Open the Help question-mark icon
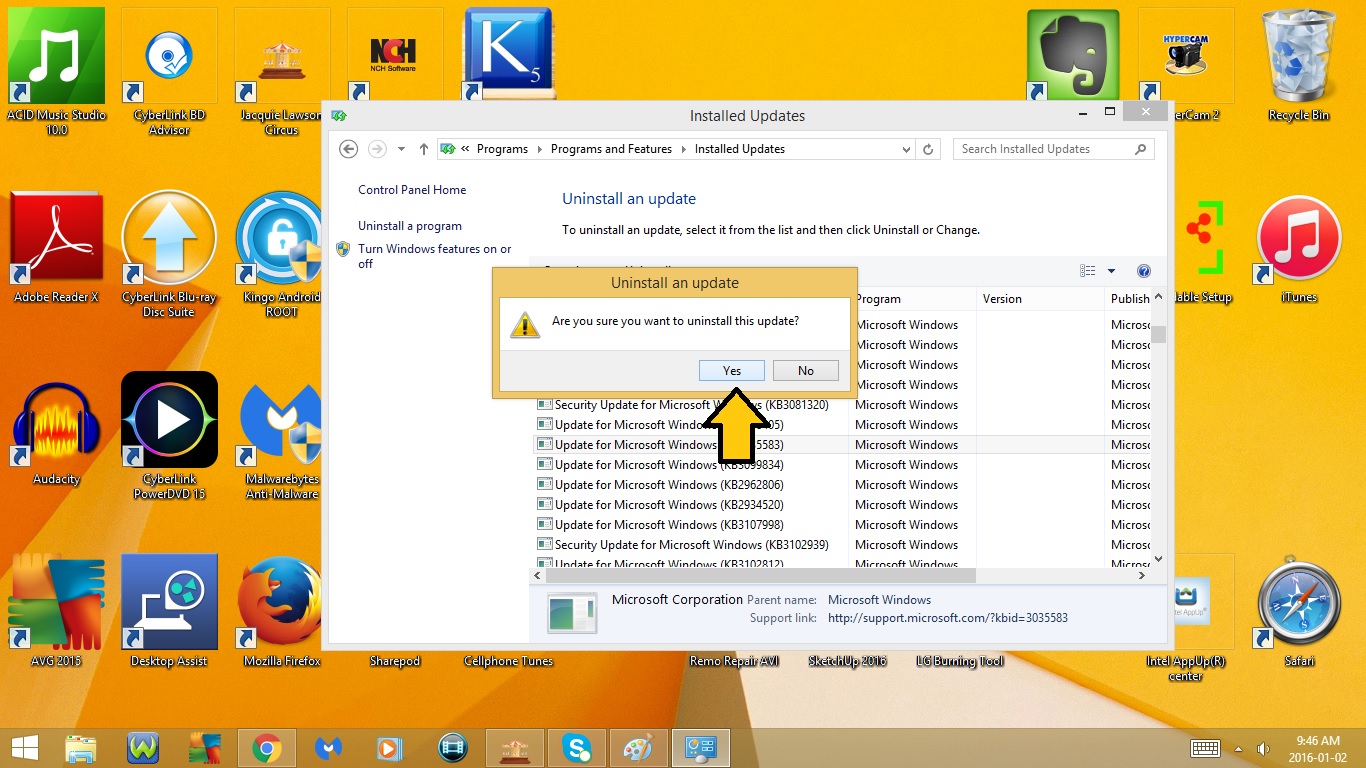The width and height of the screenshot is (1366, 768). [x=1144, y=271]
